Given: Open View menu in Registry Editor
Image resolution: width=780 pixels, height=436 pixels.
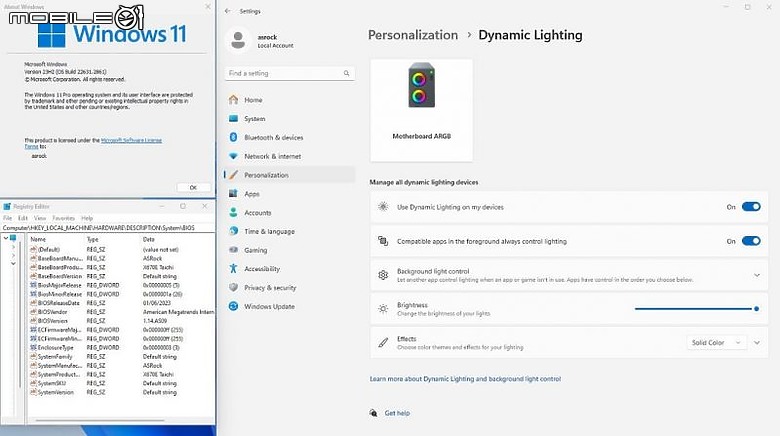Looking at the screenshot, I should coord(40,218).
